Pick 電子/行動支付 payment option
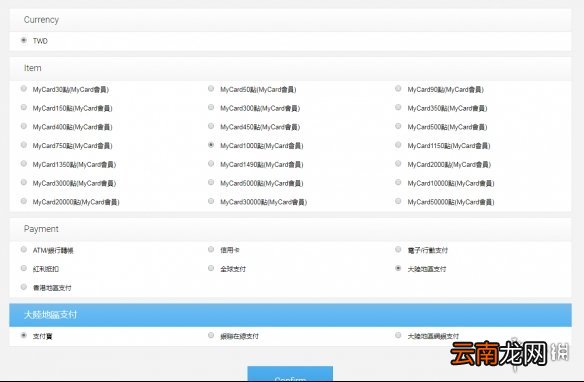Screen dimensions: 584x382 click(x=398, y=249)
